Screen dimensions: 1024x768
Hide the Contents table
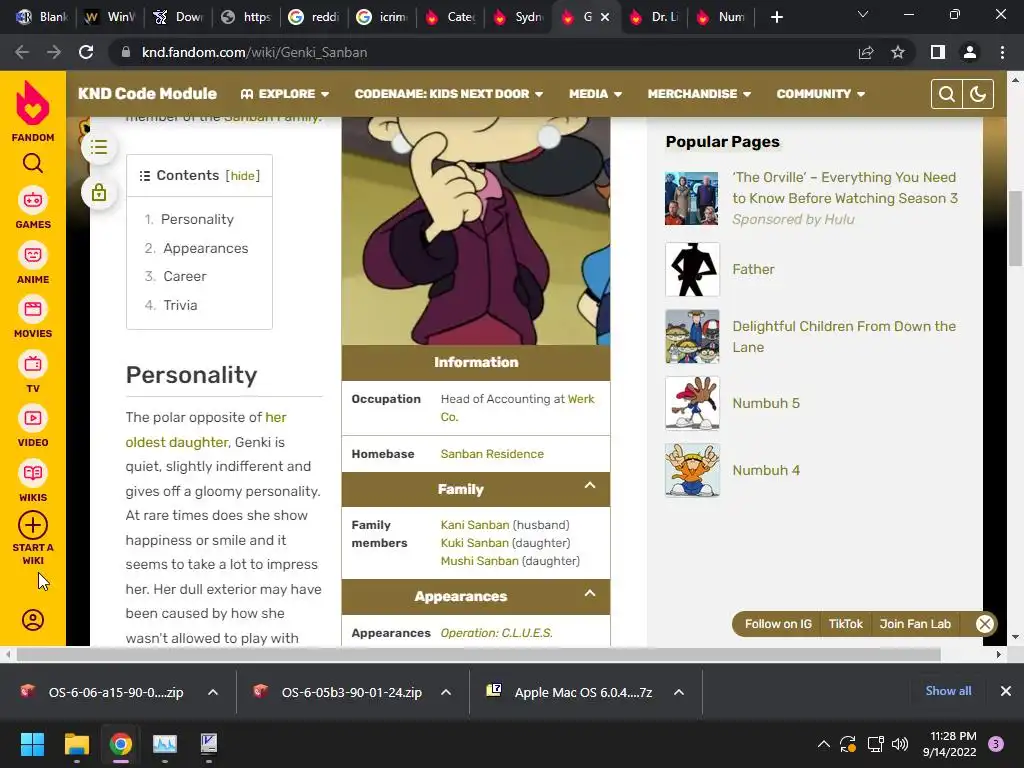[x=242, y=176]
